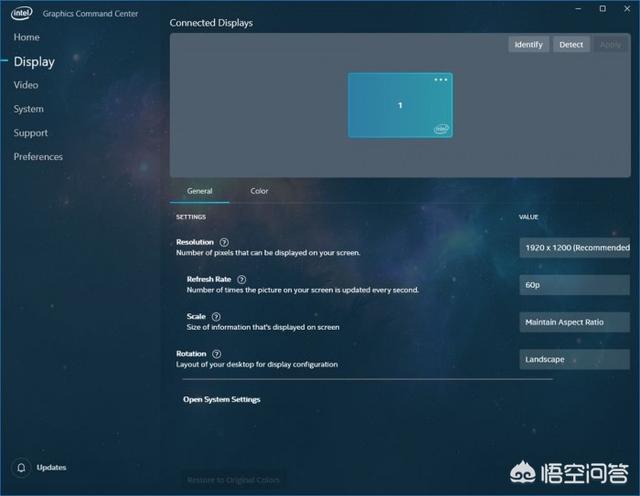Close the Graphics Command Center window
This screenshot has width=640, height=496.
pyautogui.click(x=627, y=9)
